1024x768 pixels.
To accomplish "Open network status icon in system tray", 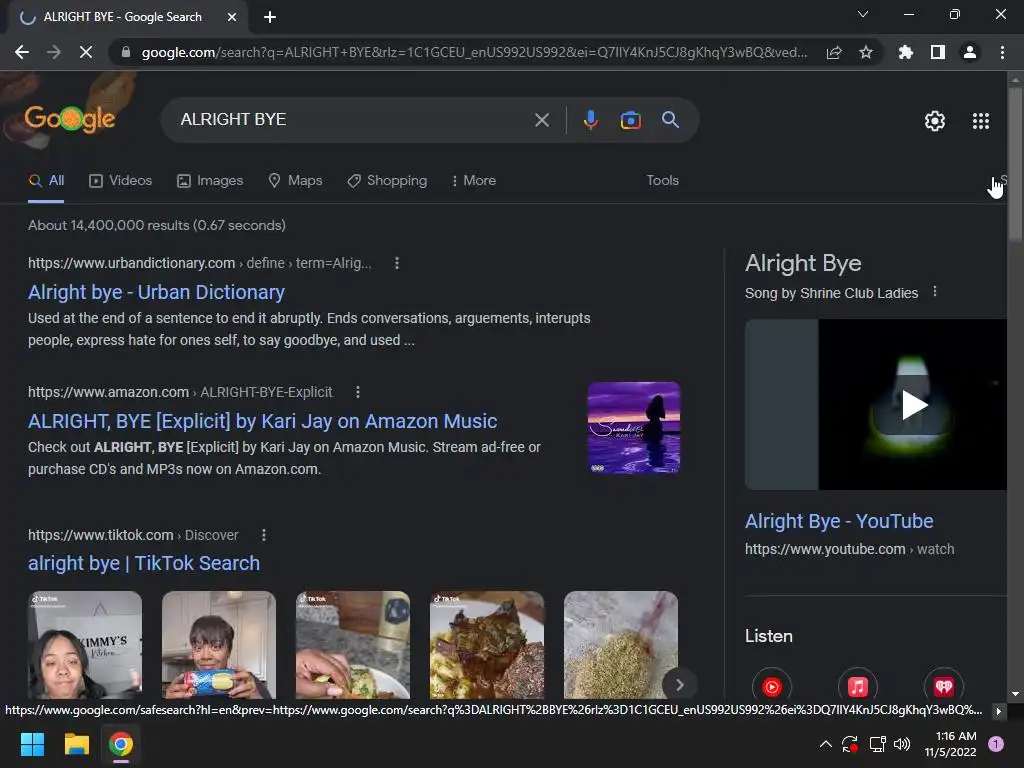I will [x=877, y=744].
